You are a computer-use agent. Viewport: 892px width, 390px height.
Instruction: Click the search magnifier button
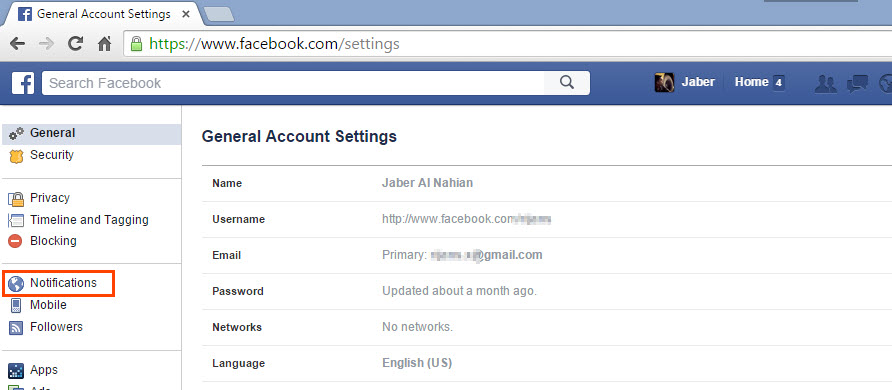tap(567, 83)
